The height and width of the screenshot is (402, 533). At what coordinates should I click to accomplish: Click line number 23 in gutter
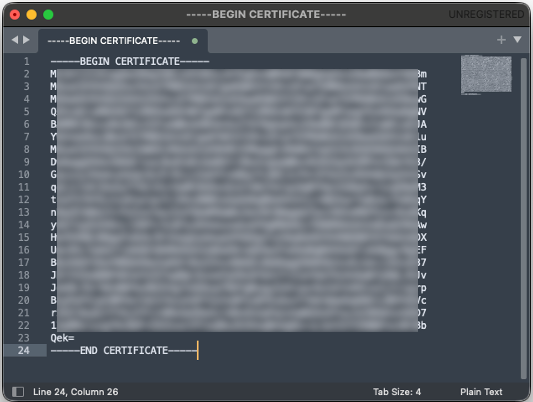pos(24,338)
